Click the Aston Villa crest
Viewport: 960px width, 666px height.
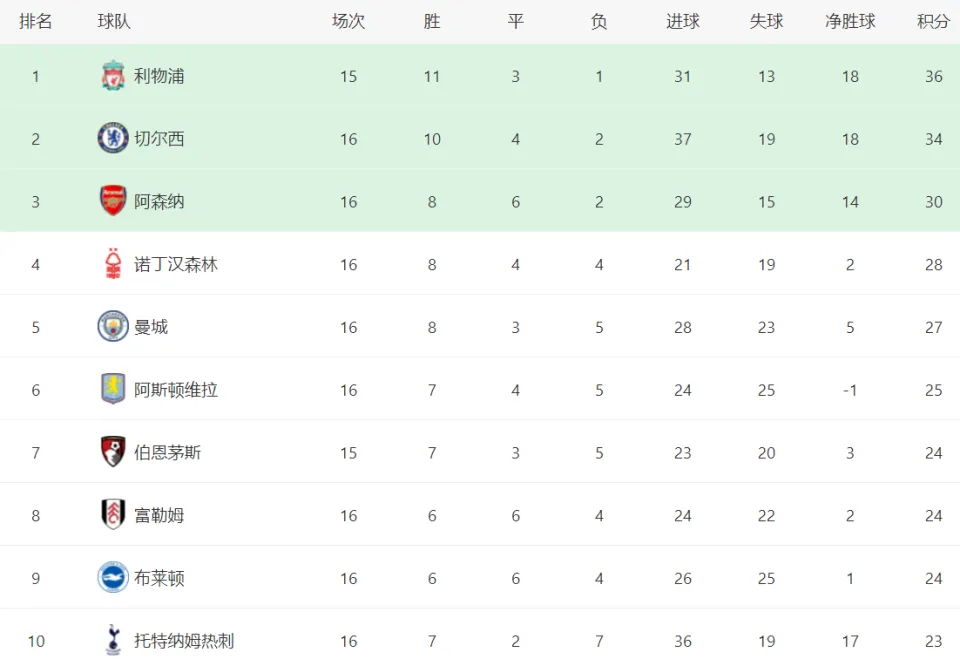click(x=113, y=389)
